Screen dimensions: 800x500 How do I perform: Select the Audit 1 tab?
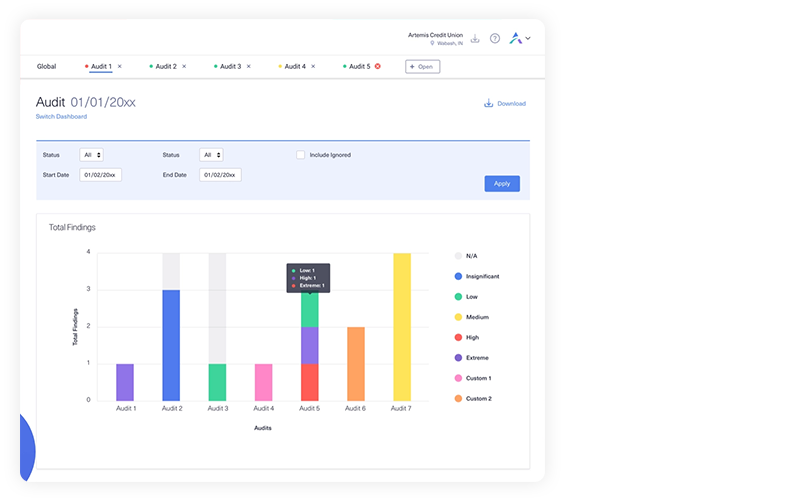click(101, 66)
